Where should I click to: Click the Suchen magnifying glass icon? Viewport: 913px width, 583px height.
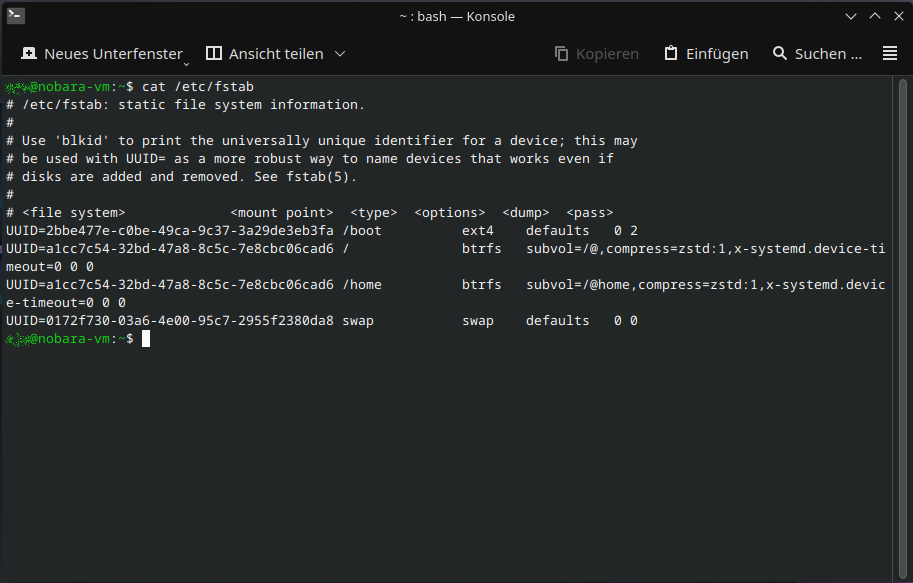[780, 54]
